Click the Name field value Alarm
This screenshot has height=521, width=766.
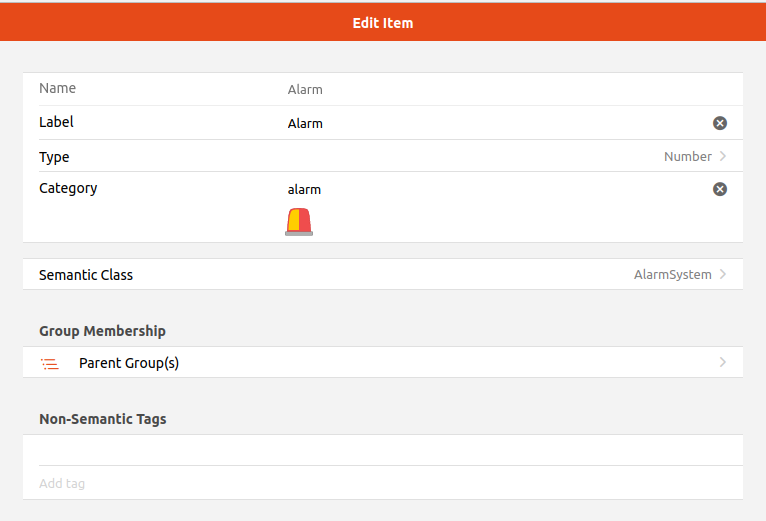pos(305,89)
